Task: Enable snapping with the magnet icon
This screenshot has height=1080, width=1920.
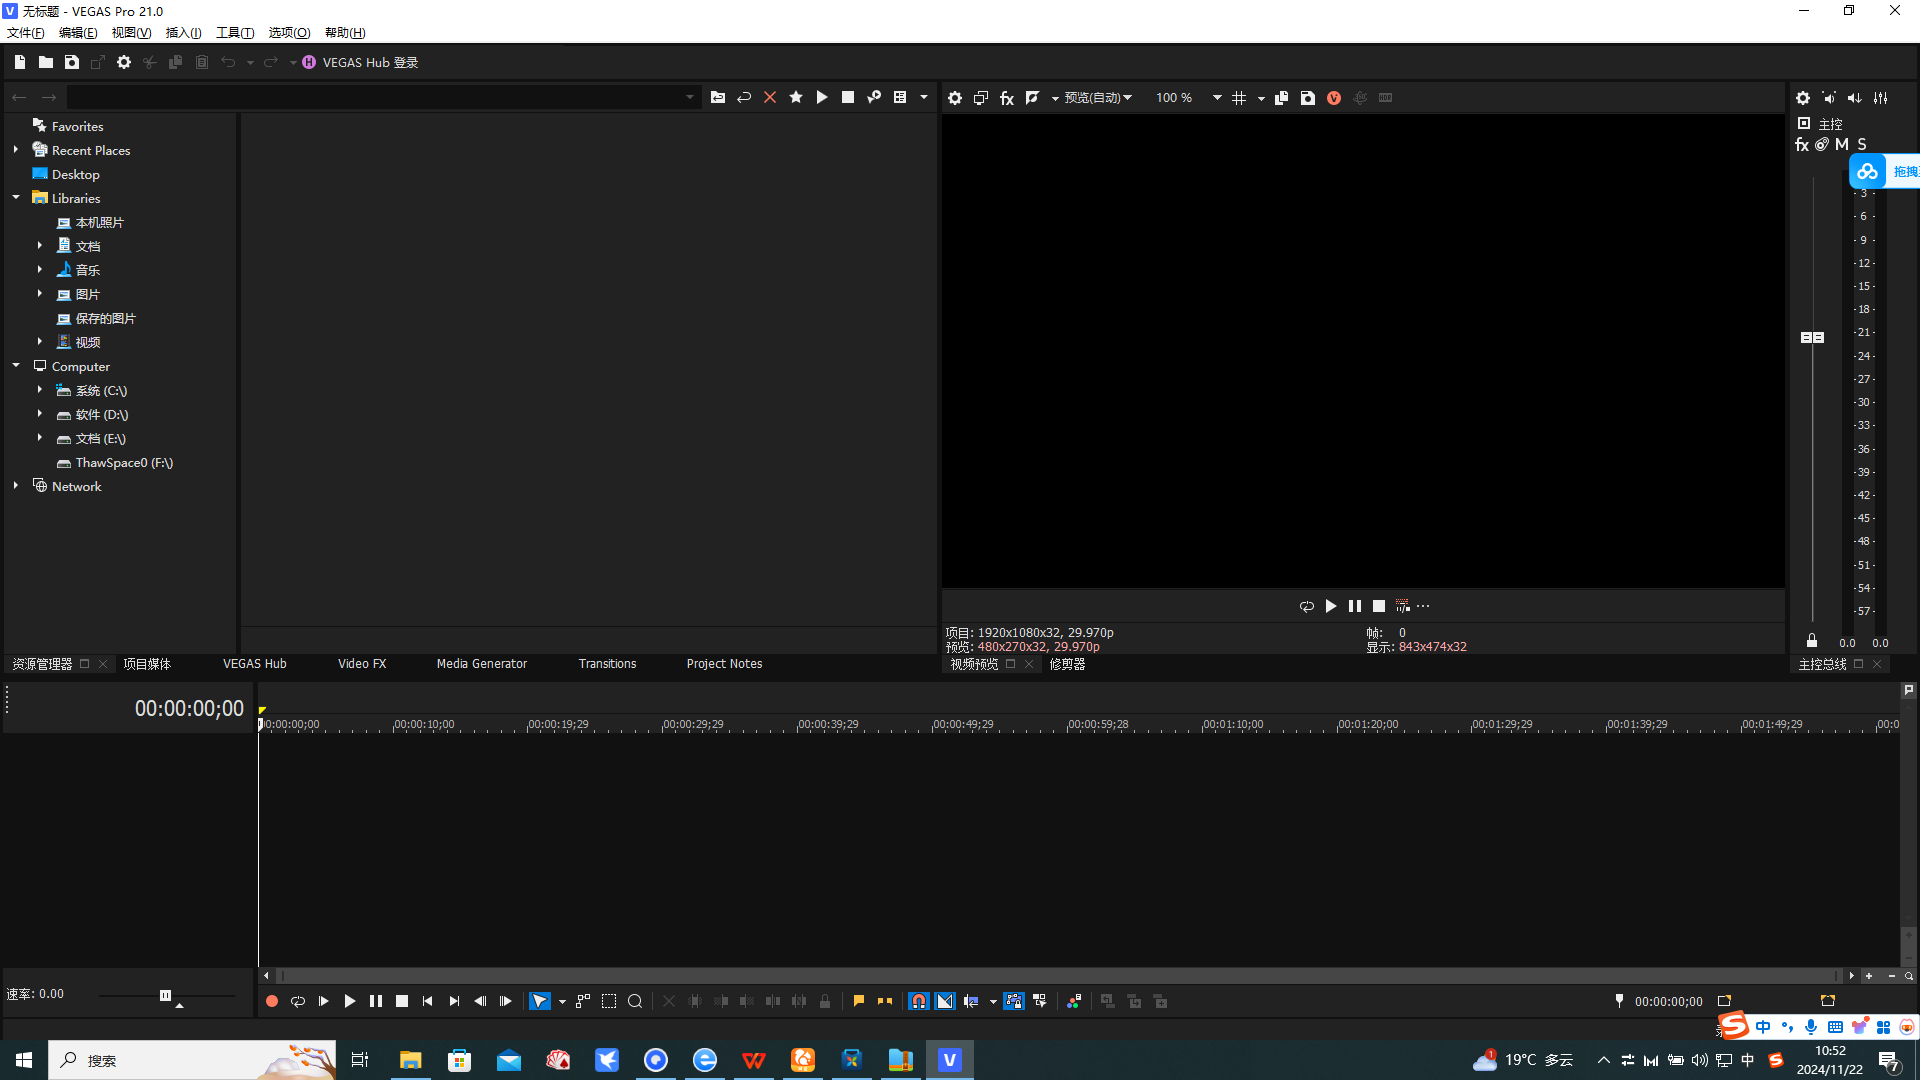Action: [x=918, y=1001]
